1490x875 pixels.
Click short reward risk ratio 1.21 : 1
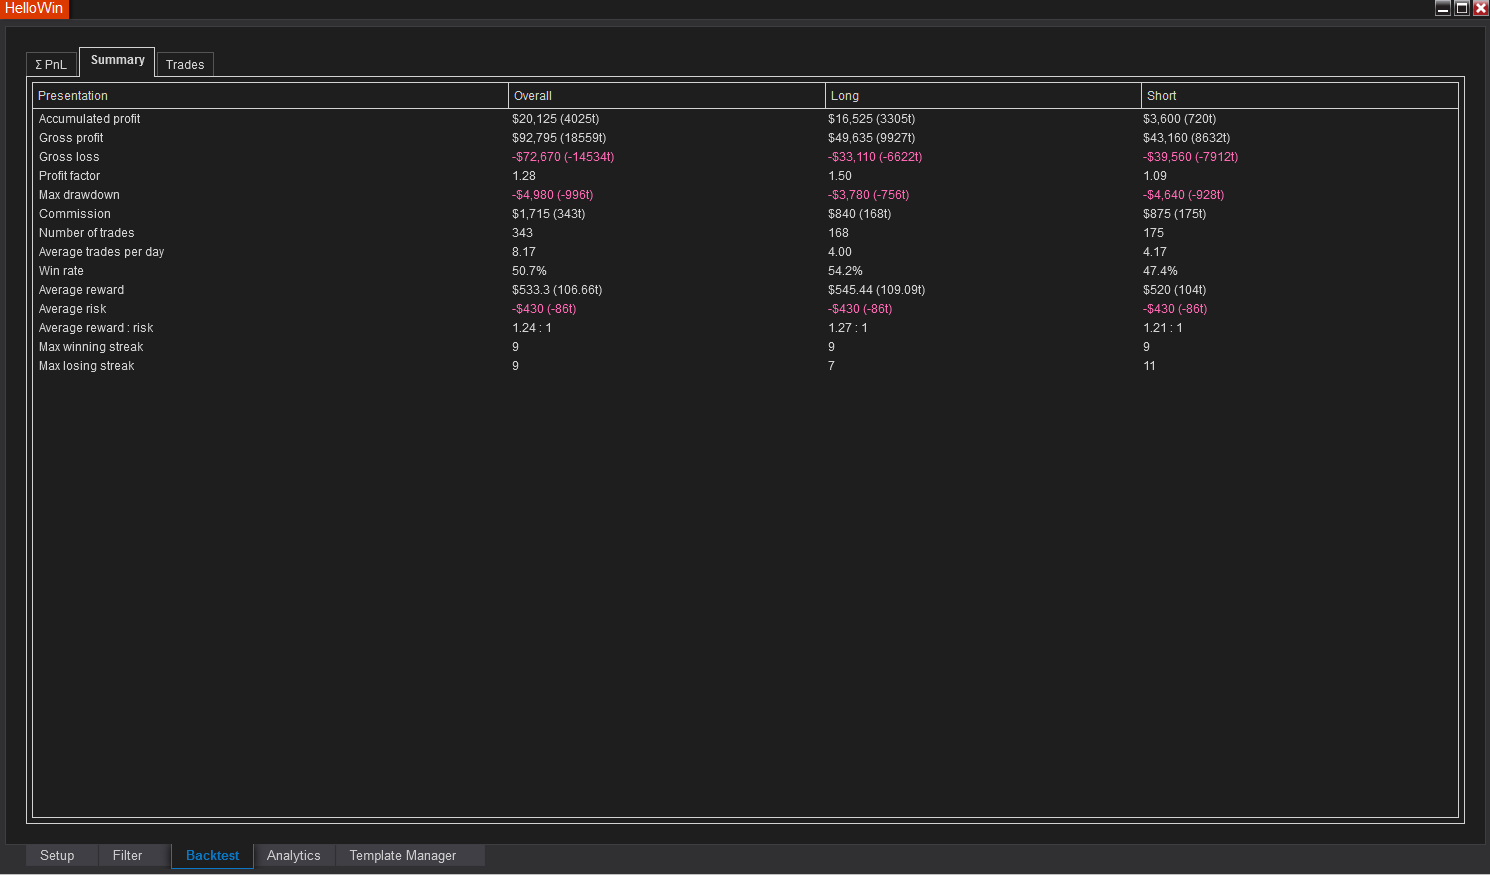1163,328
